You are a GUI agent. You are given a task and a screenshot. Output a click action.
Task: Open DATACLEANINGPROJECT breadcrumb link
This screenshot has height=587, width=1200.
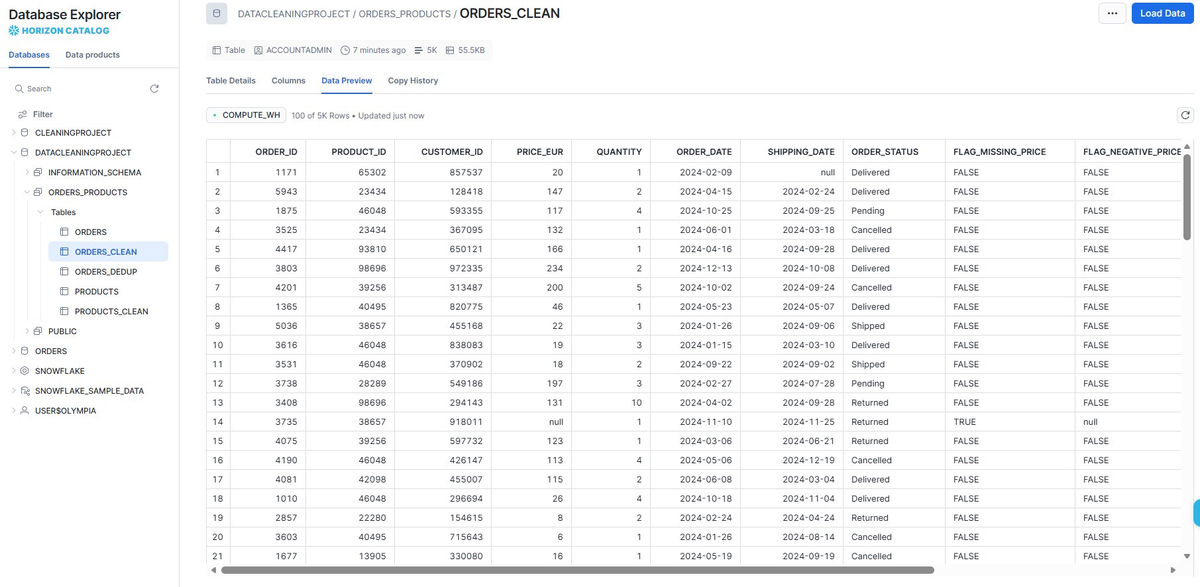(x=292, y=14)
